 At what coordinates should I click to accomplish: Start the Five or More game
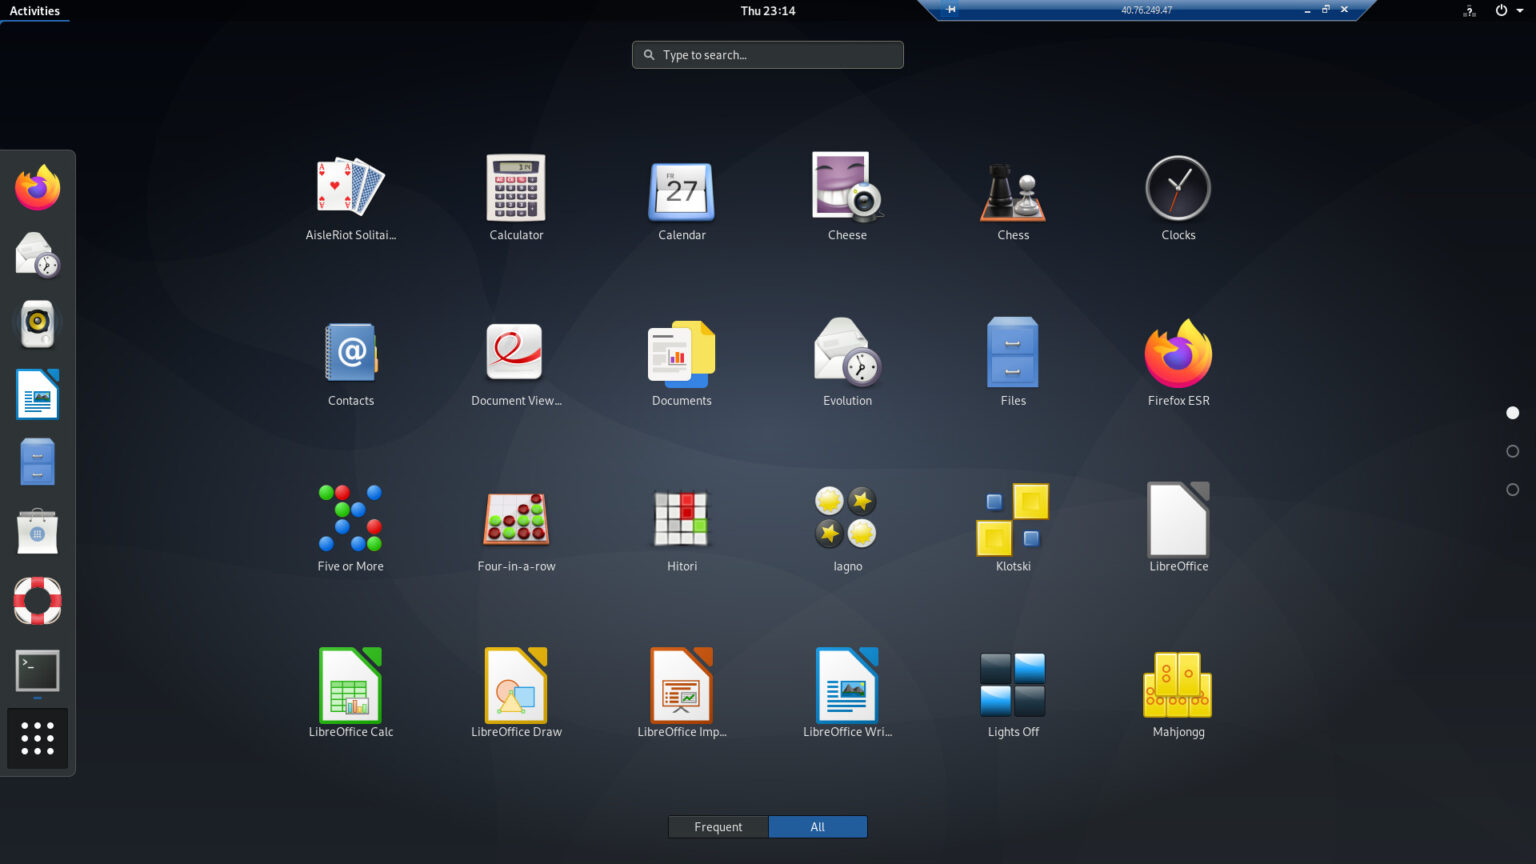(x=351, y=529)
